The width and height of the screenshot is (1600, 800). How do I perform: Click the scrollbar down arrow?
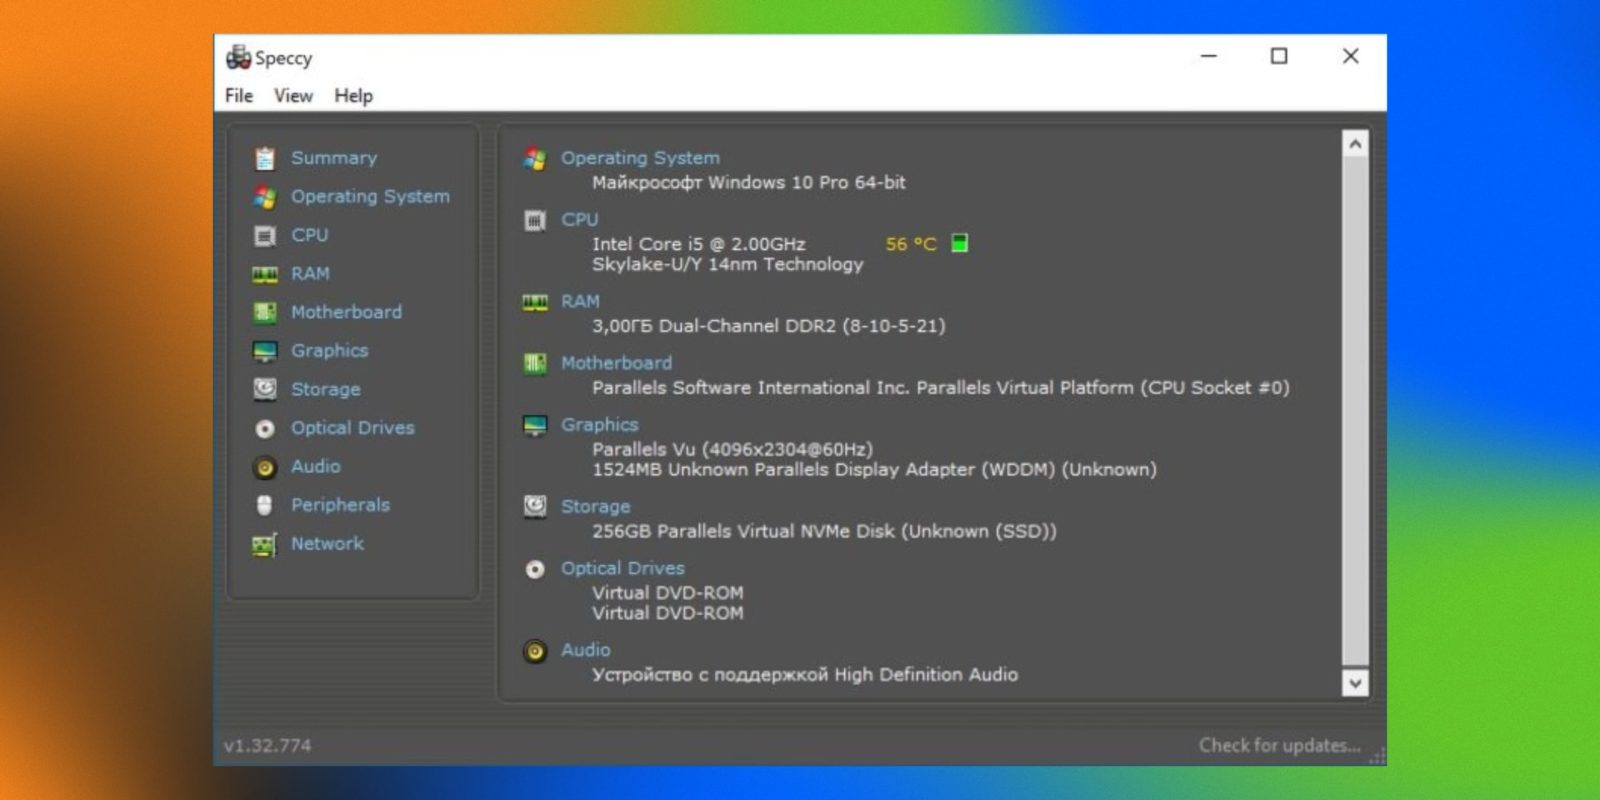[1355, 683]
